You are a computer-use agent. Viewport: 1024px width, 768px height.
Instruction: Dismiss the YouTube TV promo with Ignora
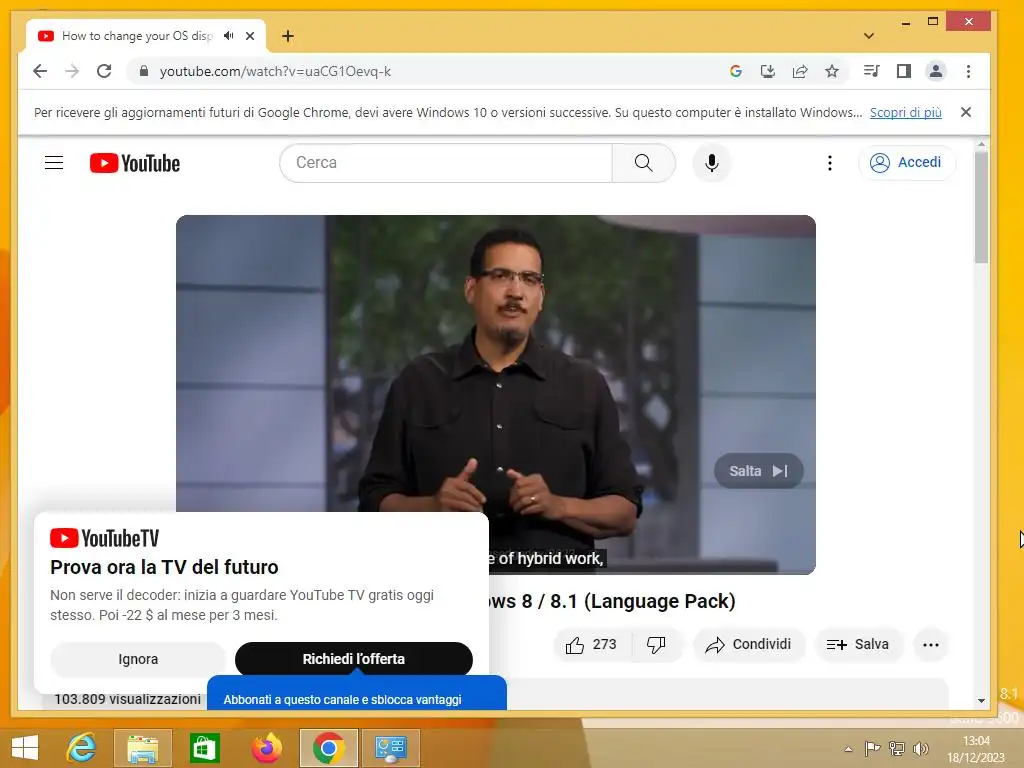pos(138,660)
